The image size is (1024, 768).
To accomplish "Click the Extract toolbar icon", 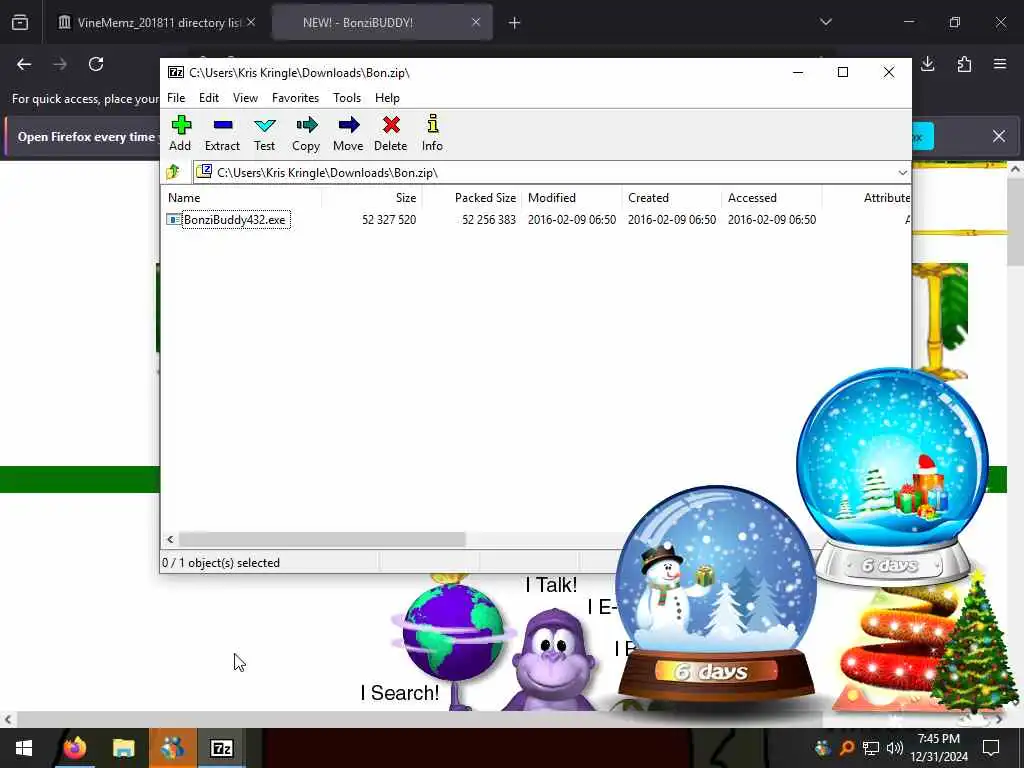I will click(x=222, y=133).
